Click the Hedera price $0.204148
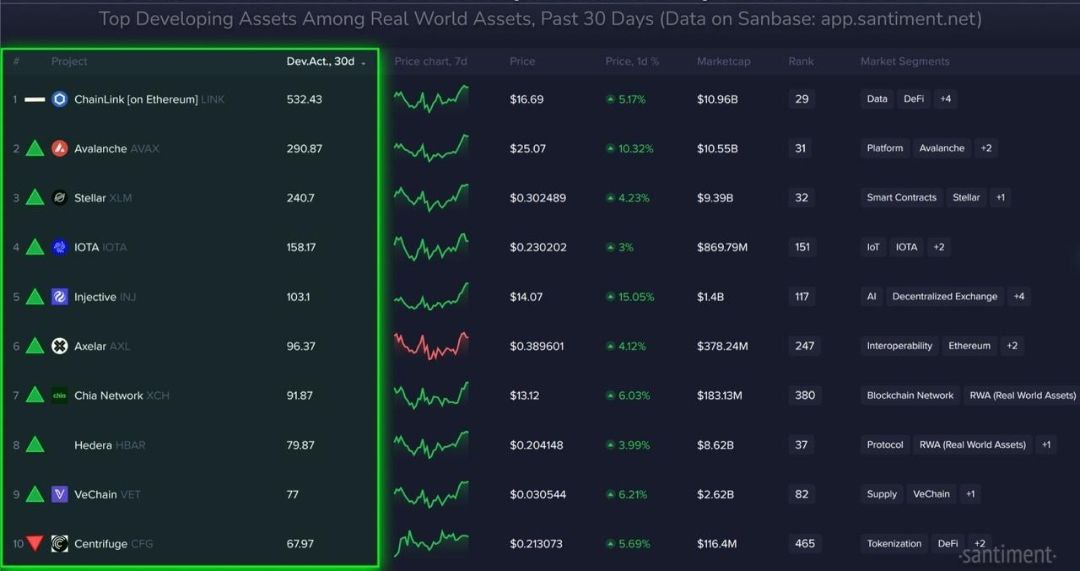The image size is (1080, 571). 537,445
